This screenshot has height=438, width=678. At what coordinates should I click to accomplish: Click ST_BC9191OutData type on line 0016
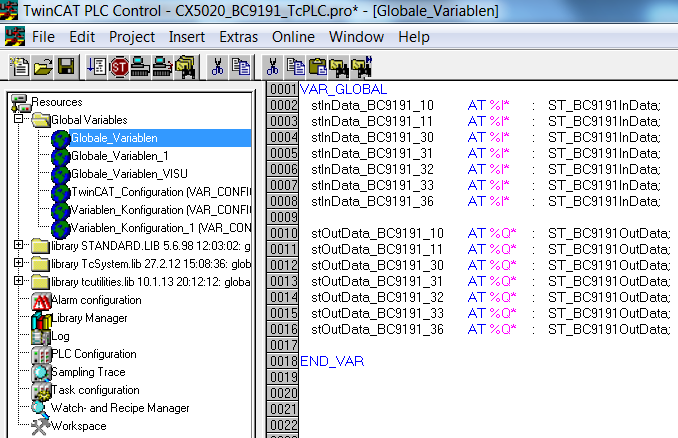click(x=609, y=329)
